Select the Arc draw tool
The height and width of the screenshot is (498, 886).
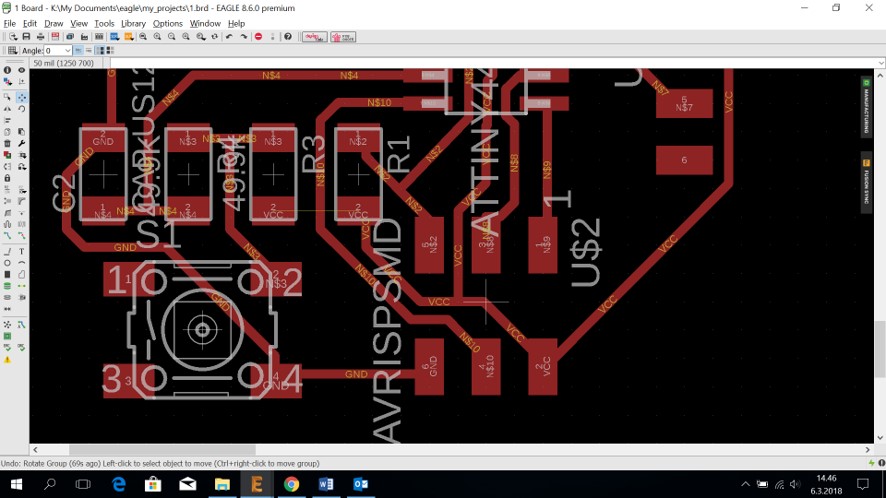[21, 262]
